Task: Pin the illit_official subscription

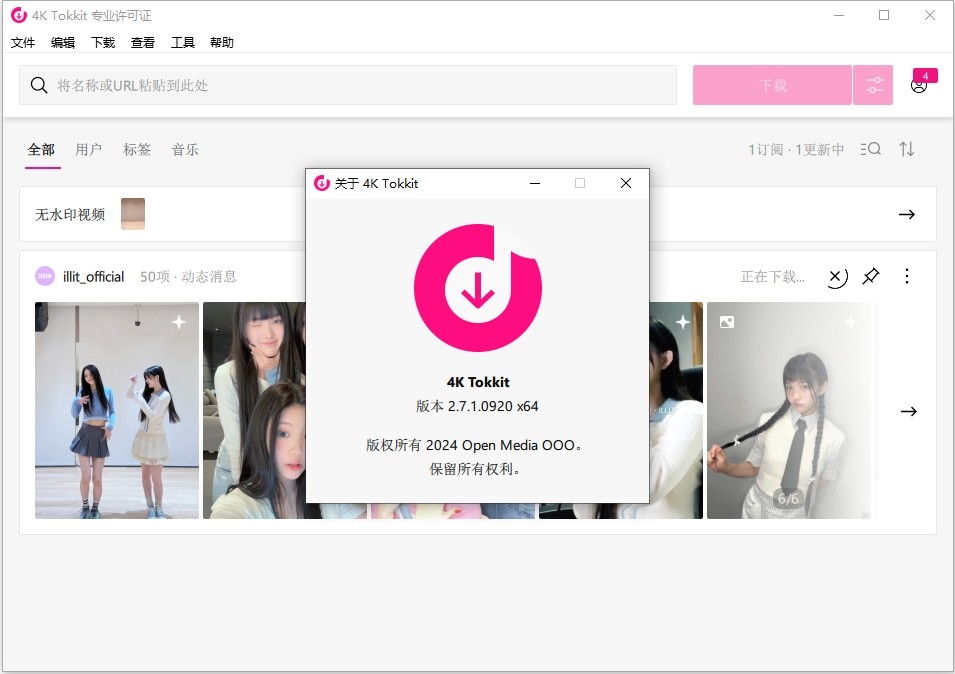Action: (871, 276)
